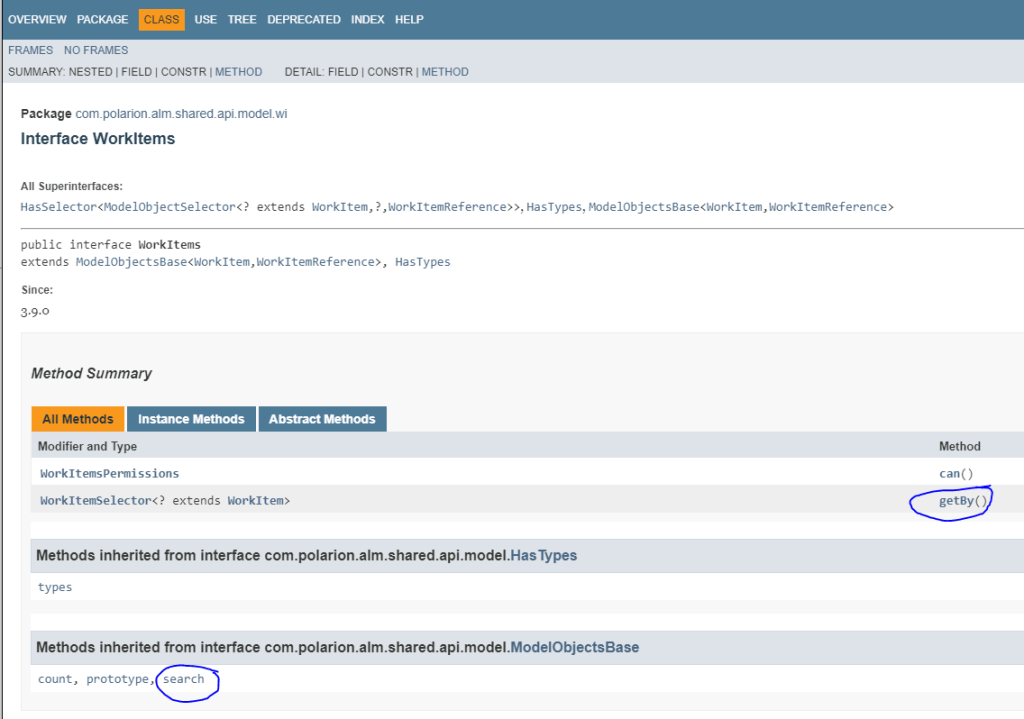Open the OVERVIEW navigation item
The image size is (1024, 719).
tap(37, 20)
